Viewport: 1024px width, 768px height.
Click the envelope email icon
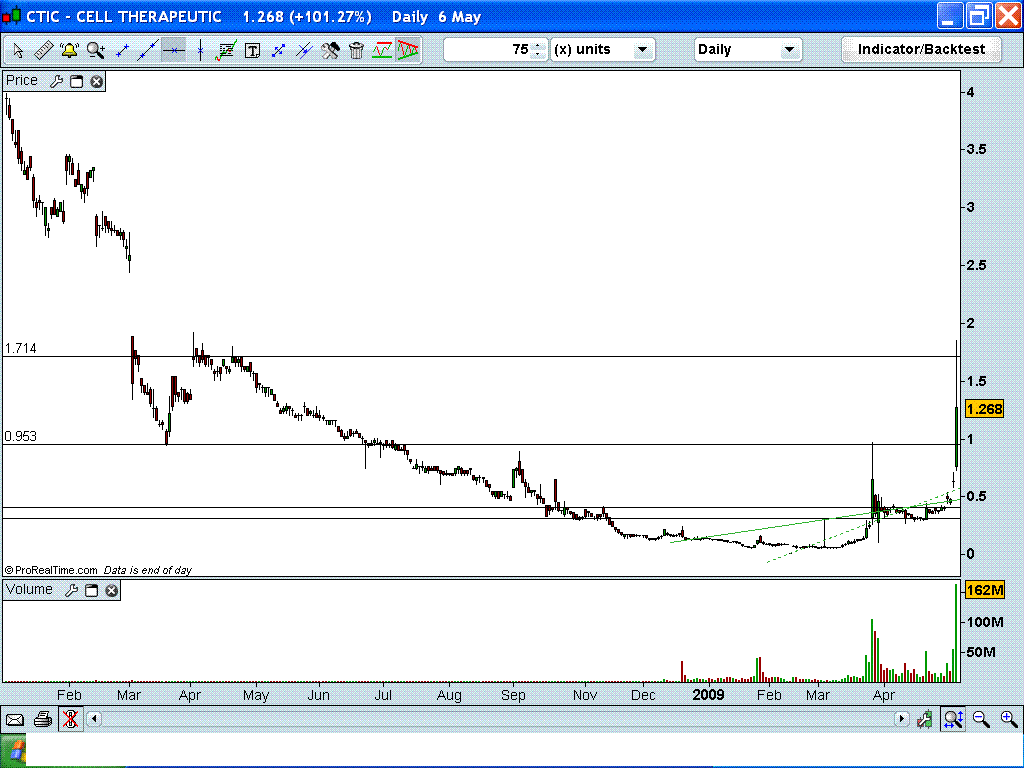[x=14, y=720]
